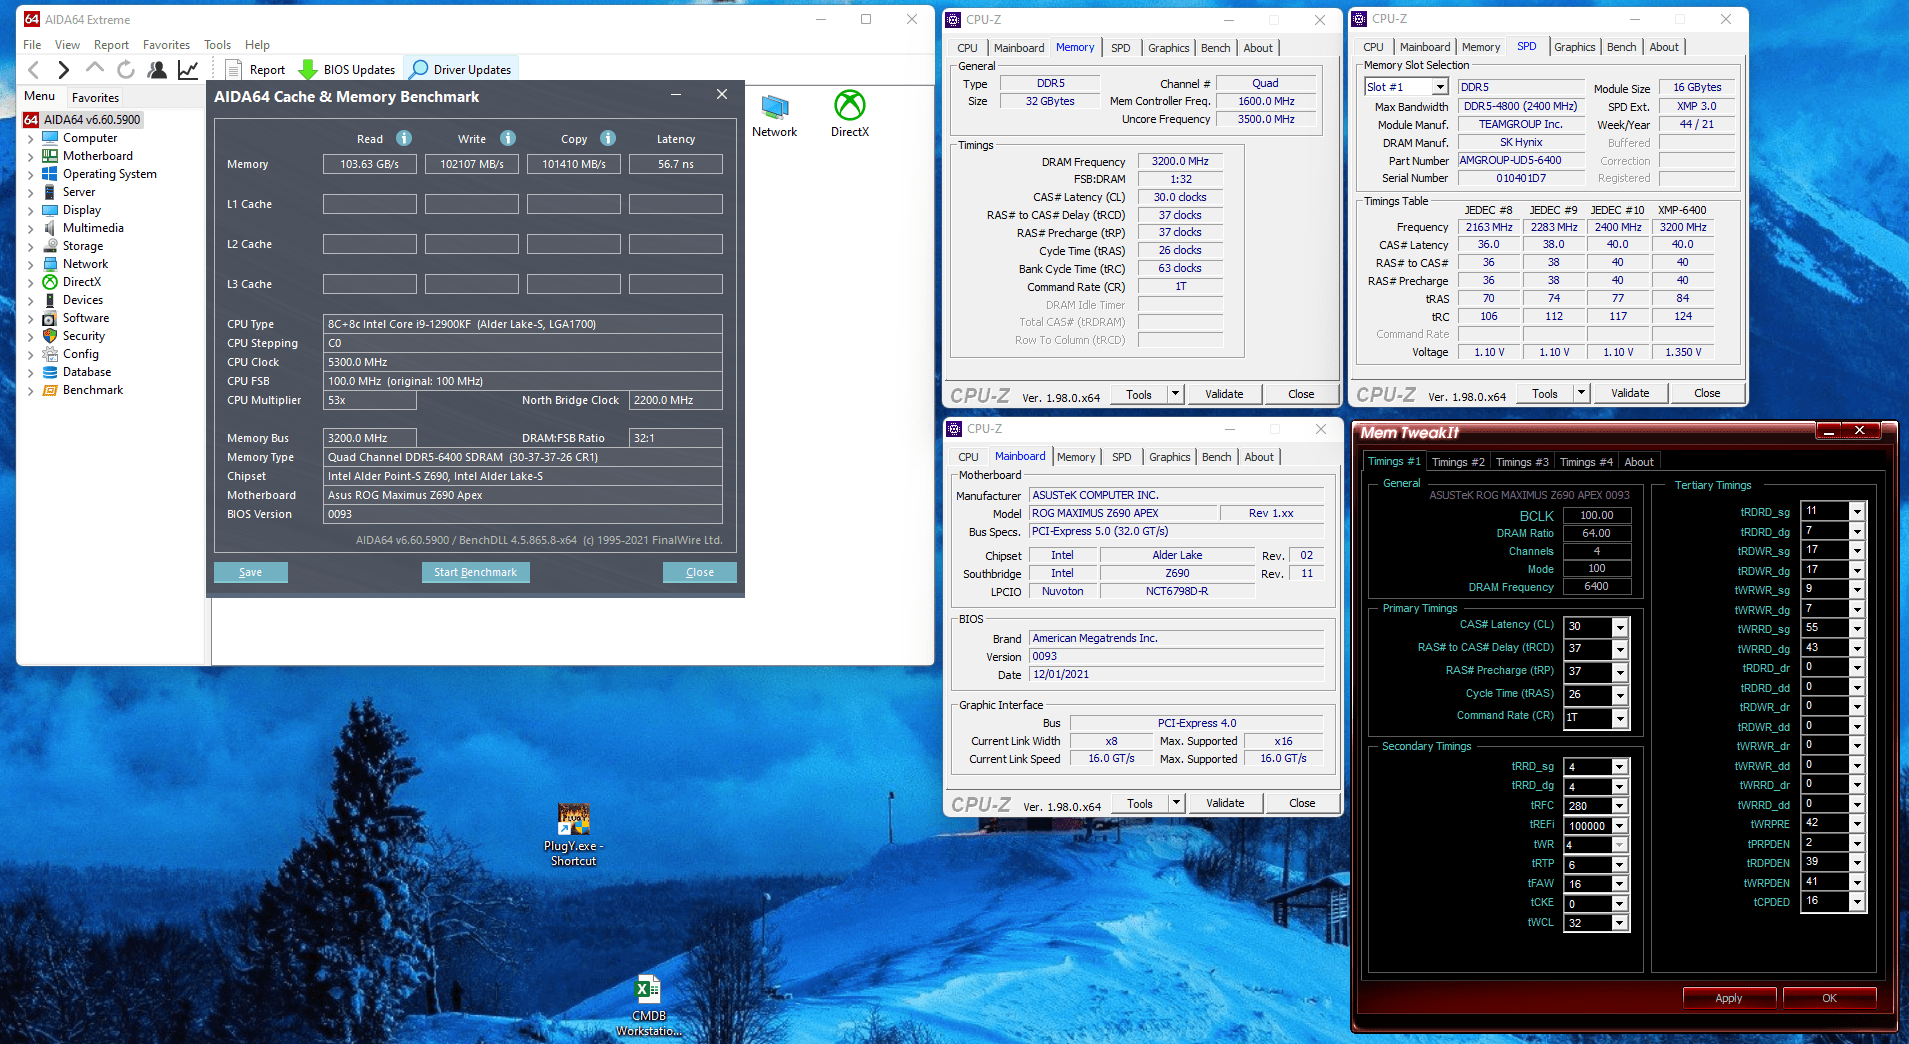Switch to CPU tab in CPU-Z Memory window
This screenshot has height=1044, width=1909.
[967, 48]
